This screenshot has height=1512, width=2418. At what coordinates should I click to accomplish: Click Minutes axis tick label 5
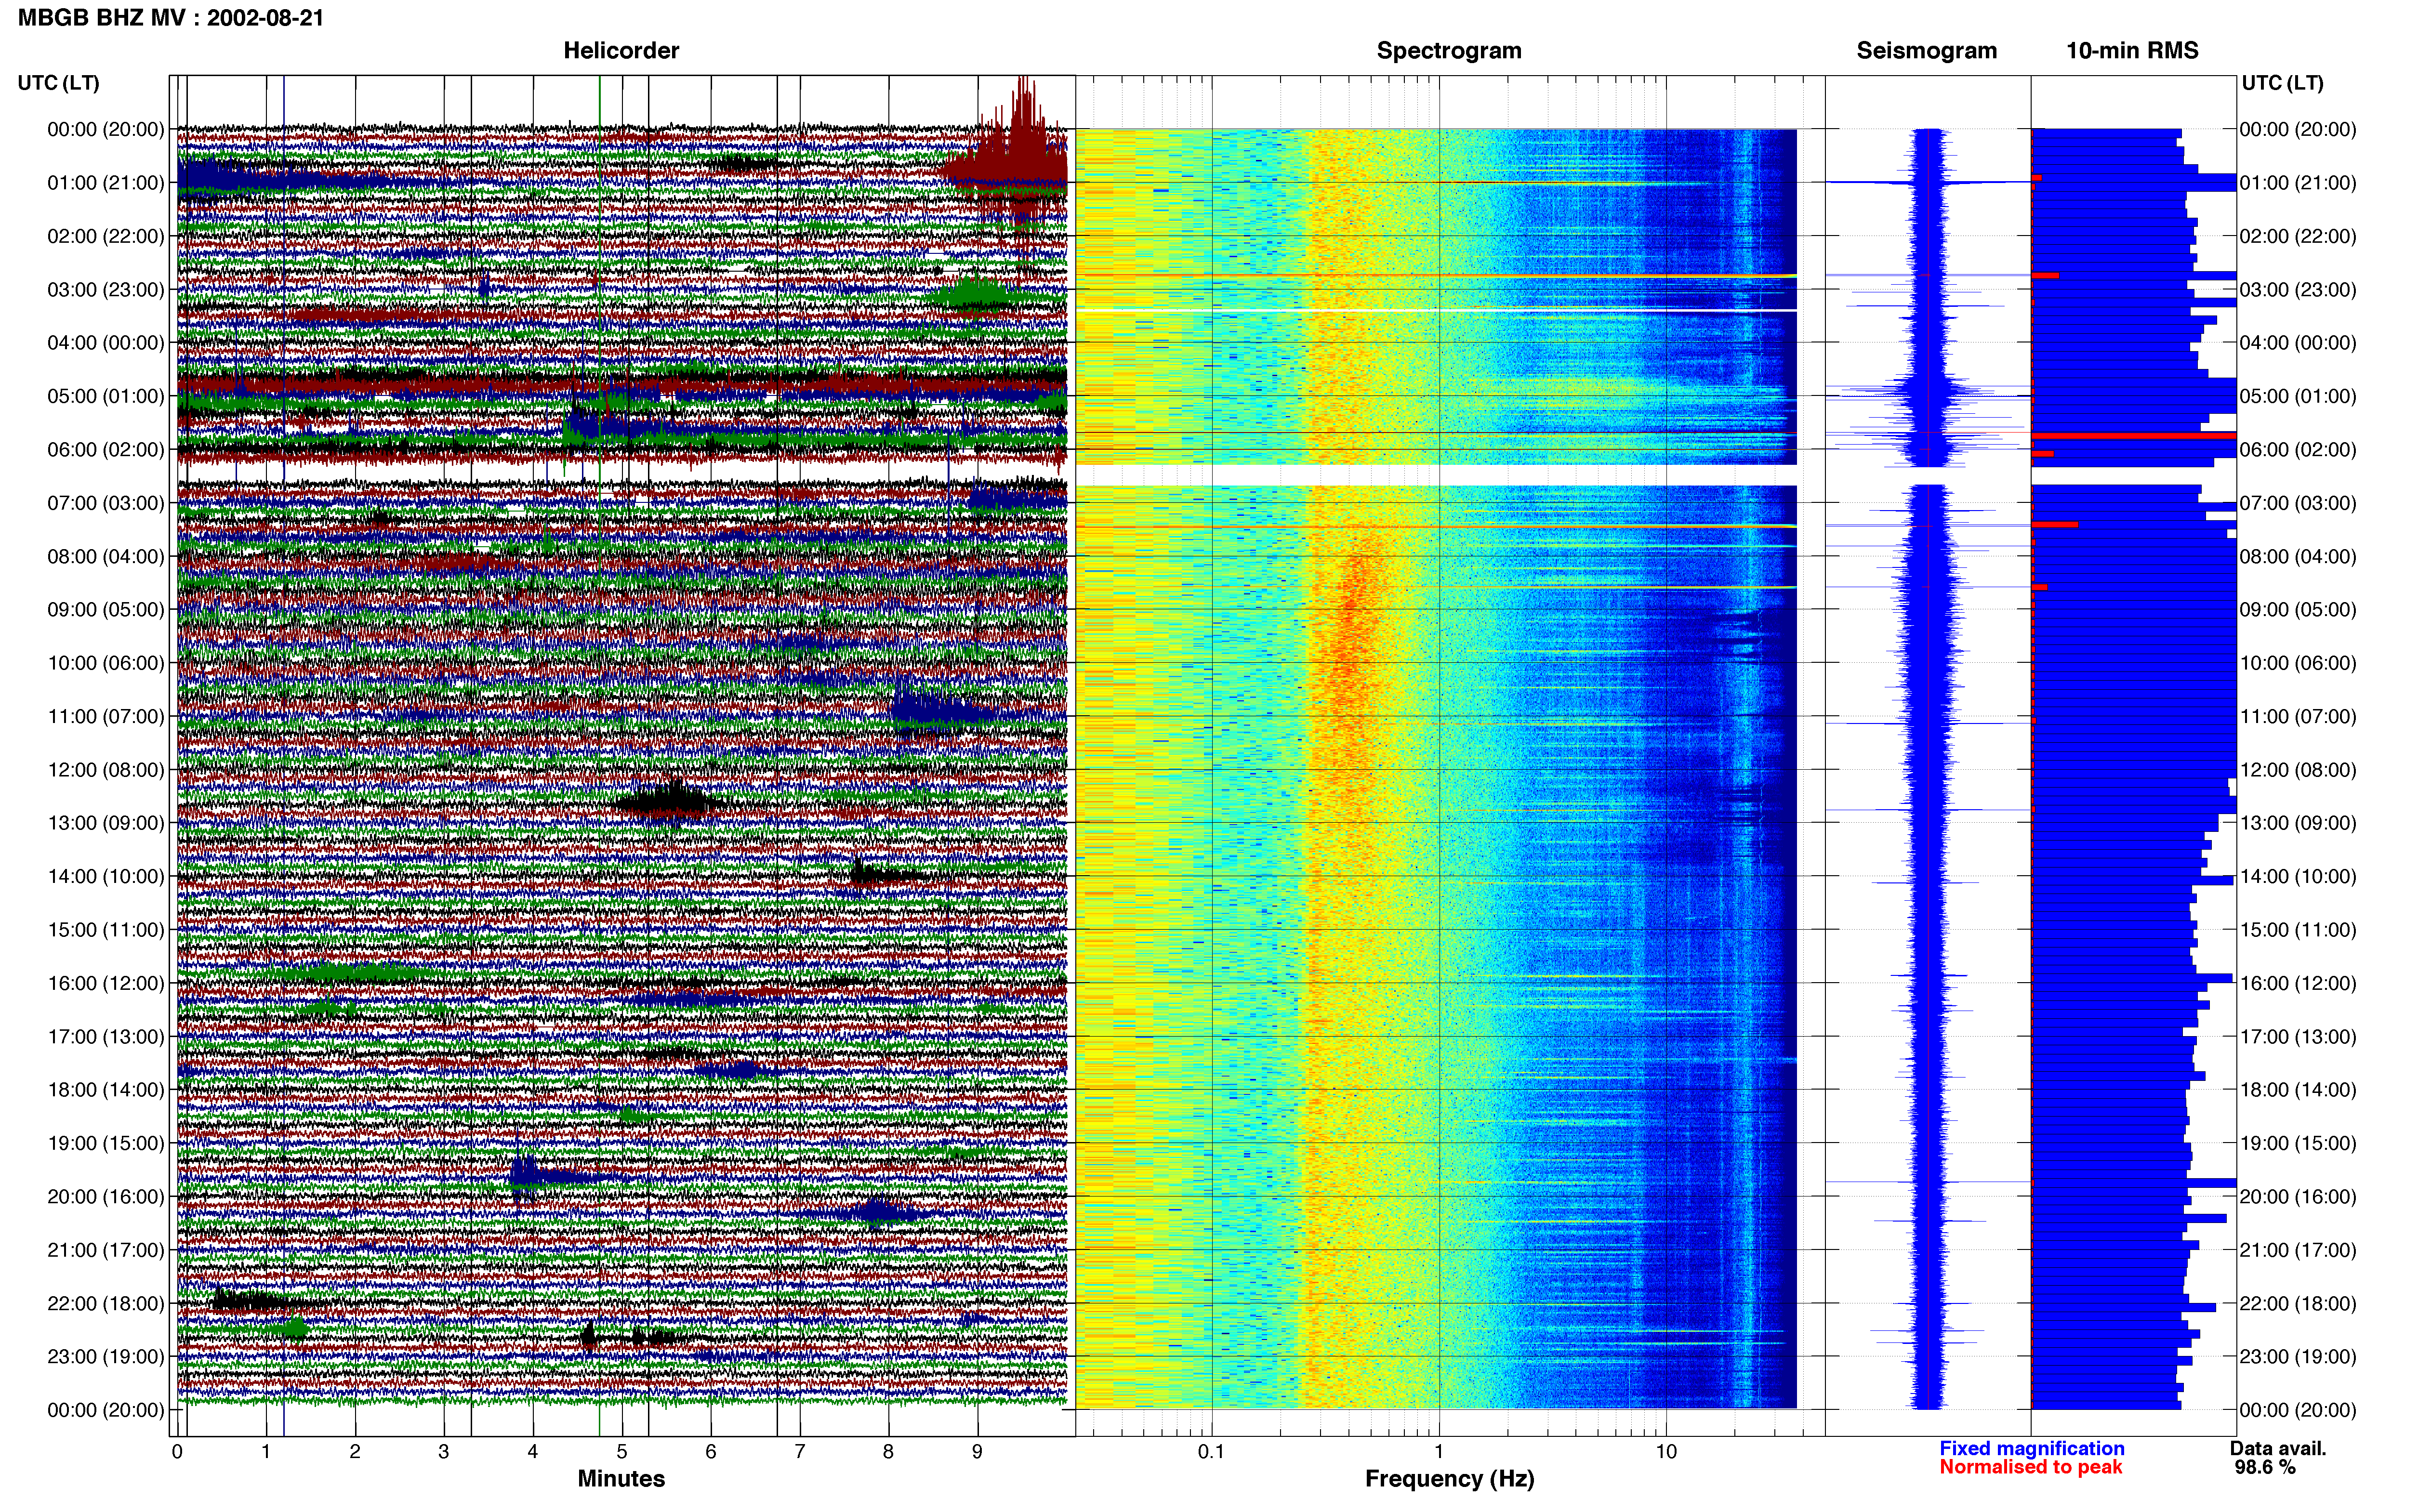(x=622, y=1451)
